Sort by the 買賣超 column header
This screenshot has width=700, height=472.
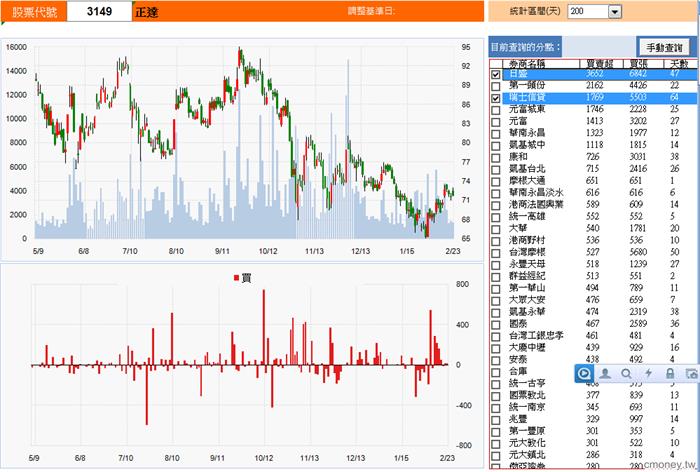(x=595, y=63)
